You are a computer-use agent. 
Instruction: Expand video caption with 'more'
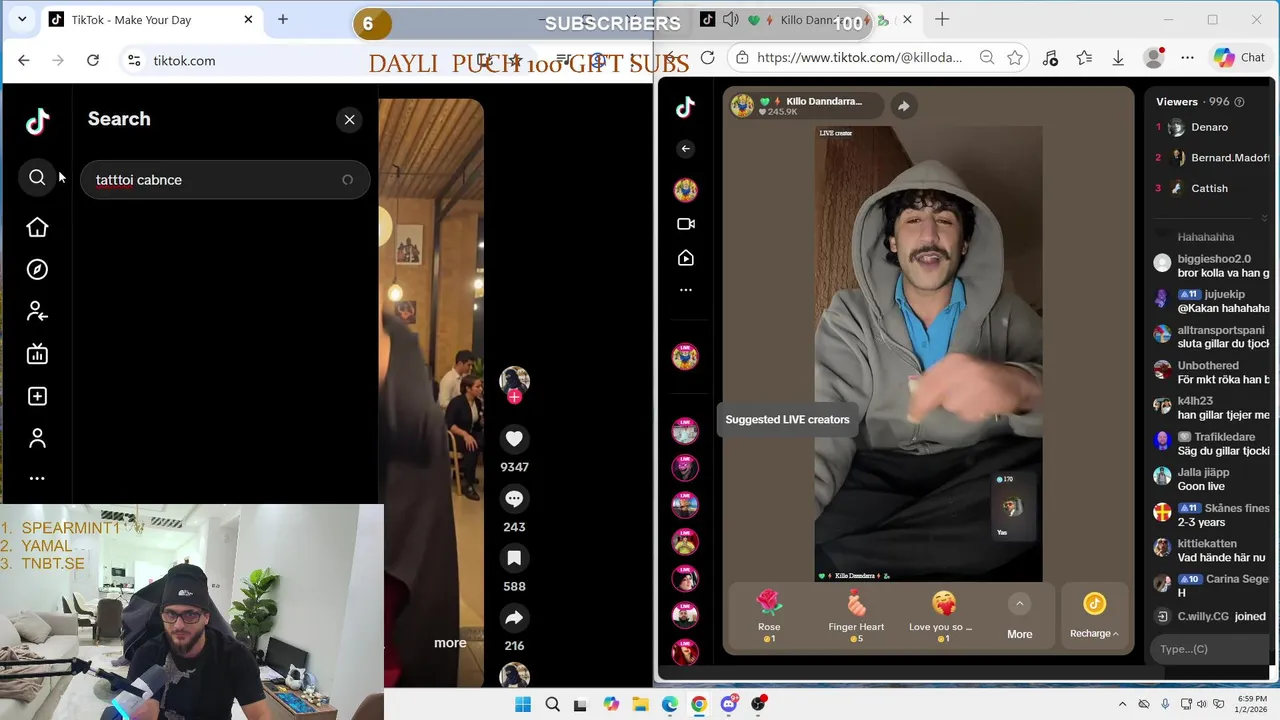[x=450, y=643]
